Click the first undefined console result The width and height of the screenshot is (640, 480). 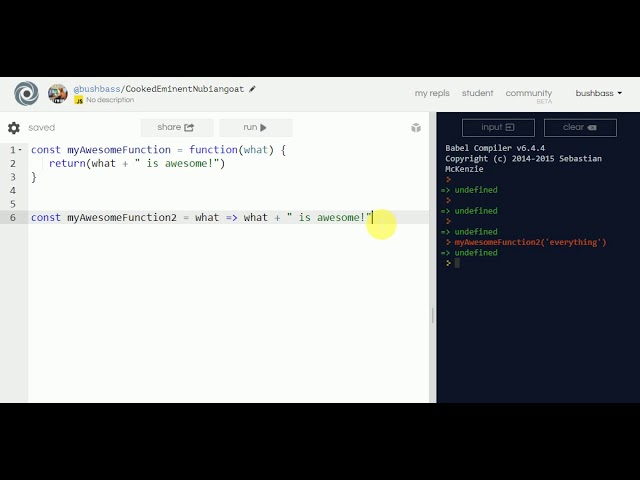pyautogui.click(x=476, y=190)
